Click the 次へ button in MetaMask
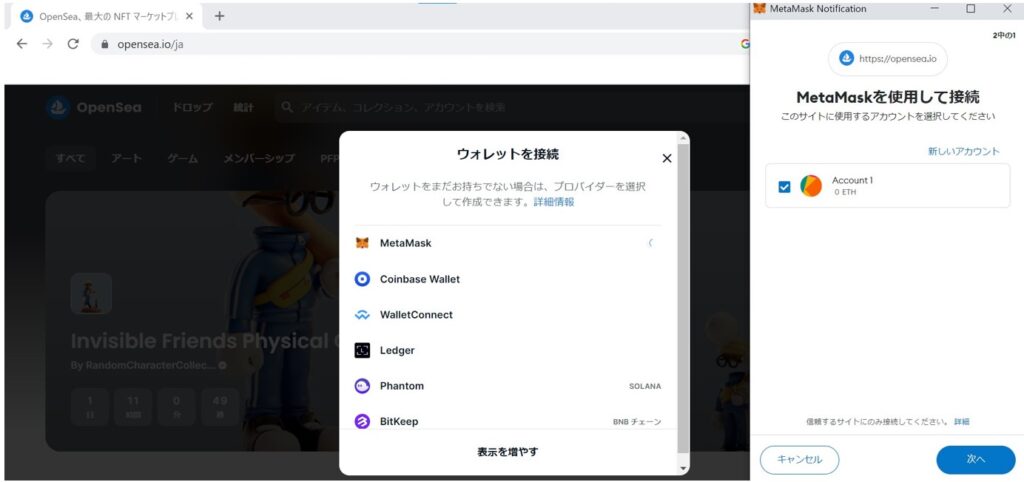 976,460
